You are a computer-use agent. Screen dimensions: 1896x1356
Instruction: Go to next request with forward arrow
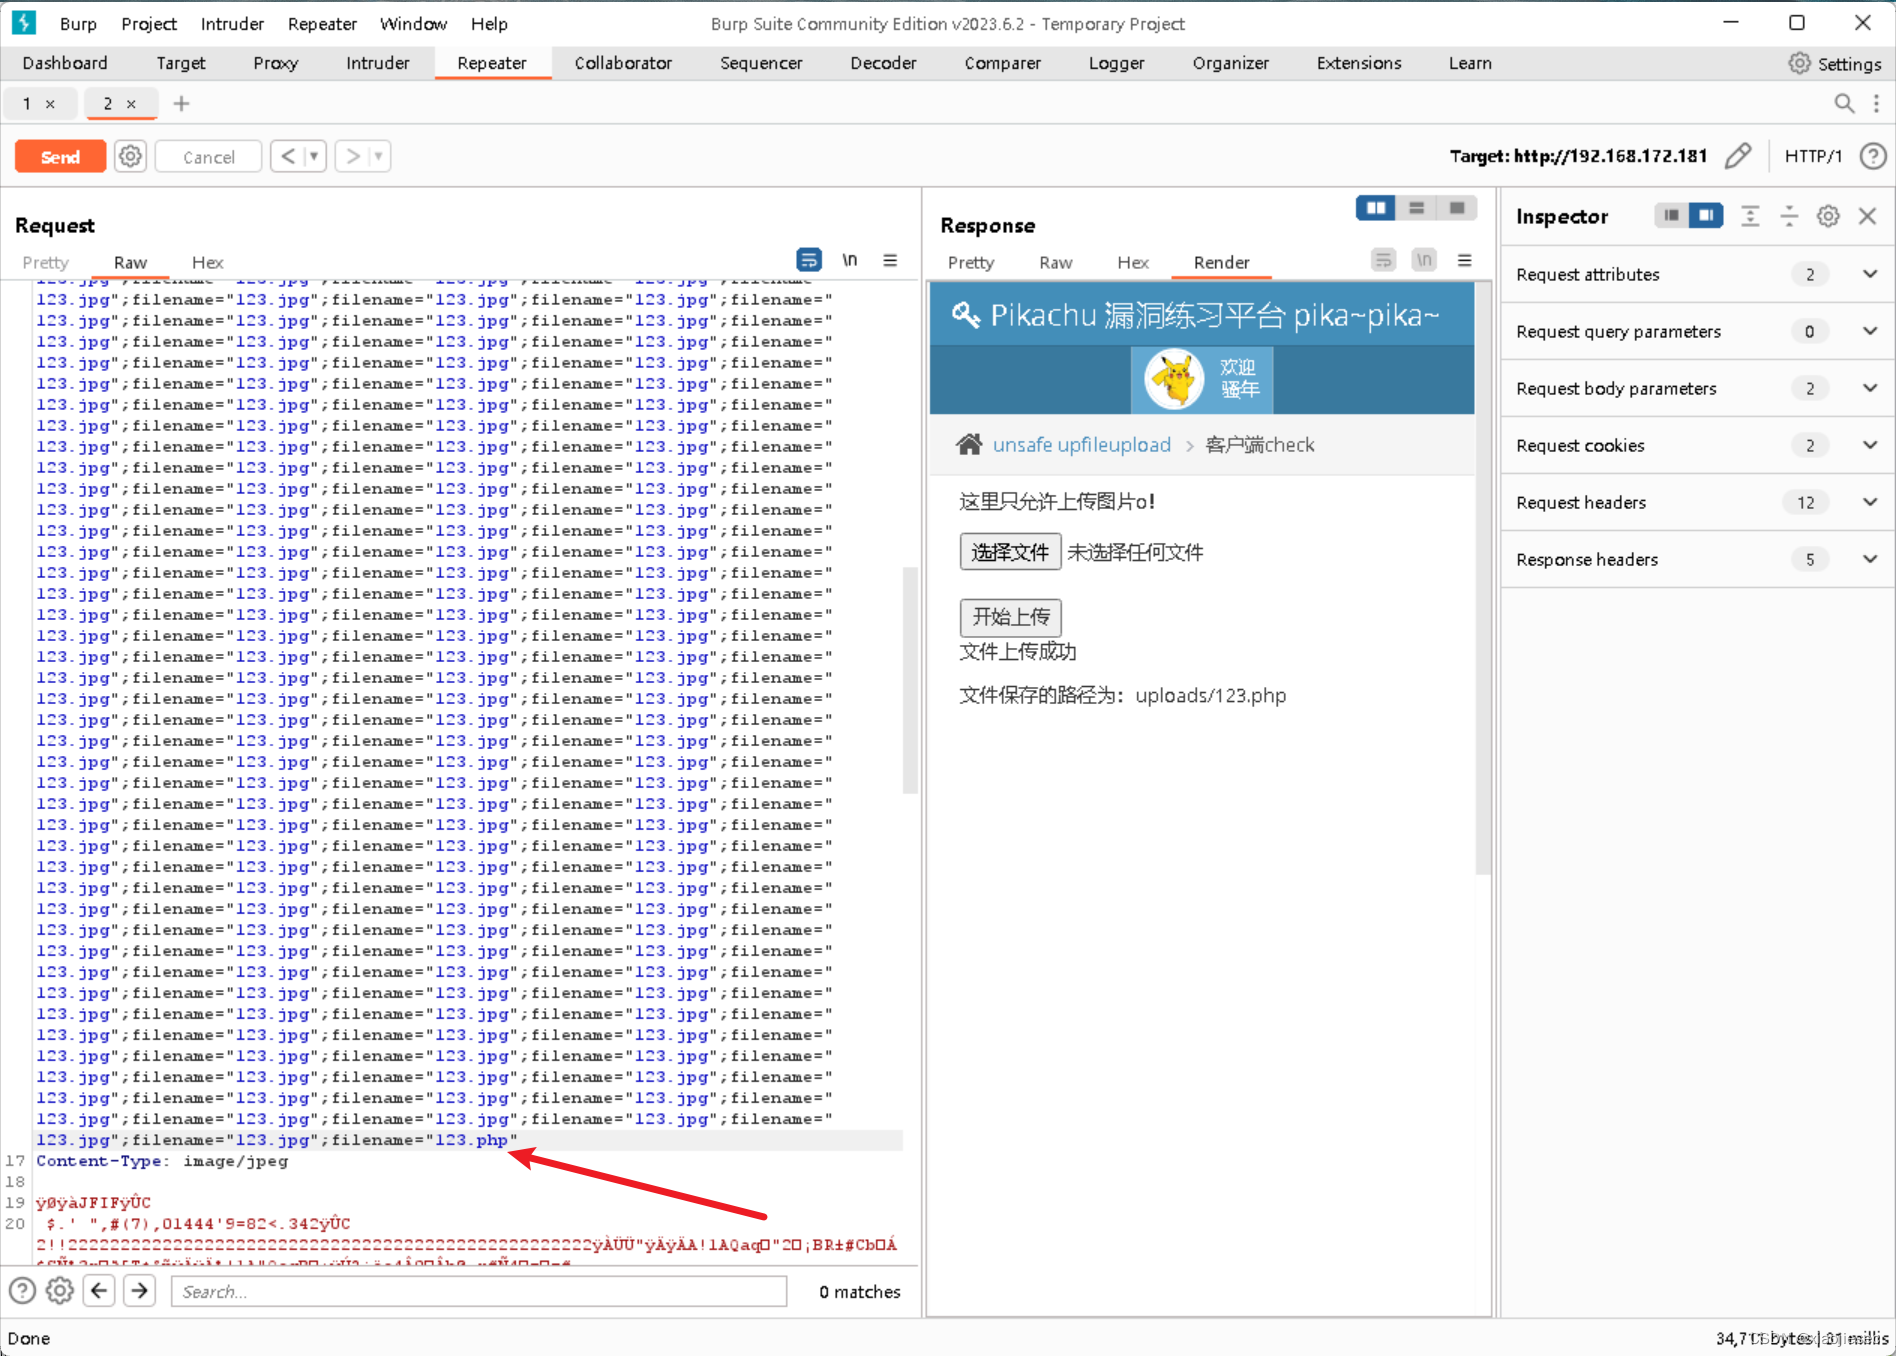pos(353,156)
